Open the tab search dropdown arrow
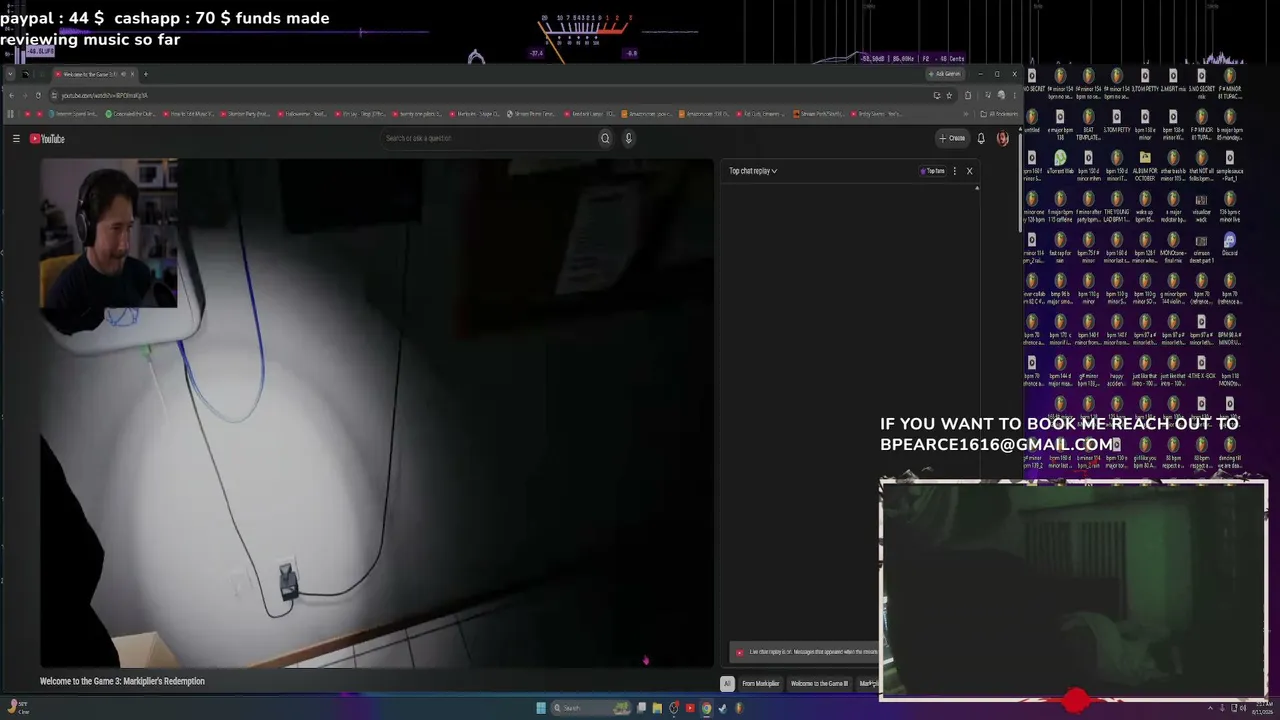 point(10,74)
